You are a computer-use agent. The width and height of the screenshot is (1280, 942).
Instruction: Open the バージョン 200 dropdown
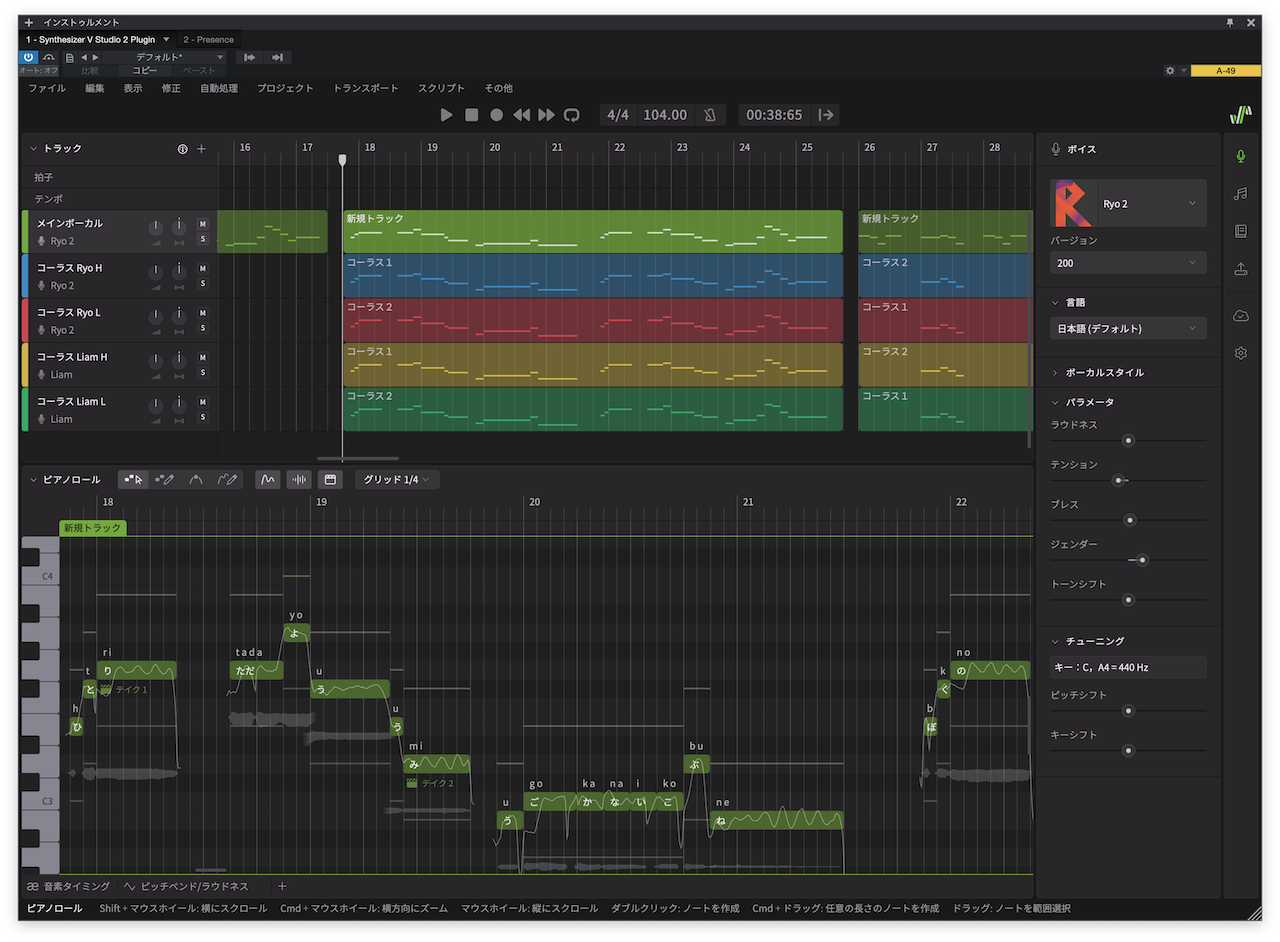coord(1128,263)
